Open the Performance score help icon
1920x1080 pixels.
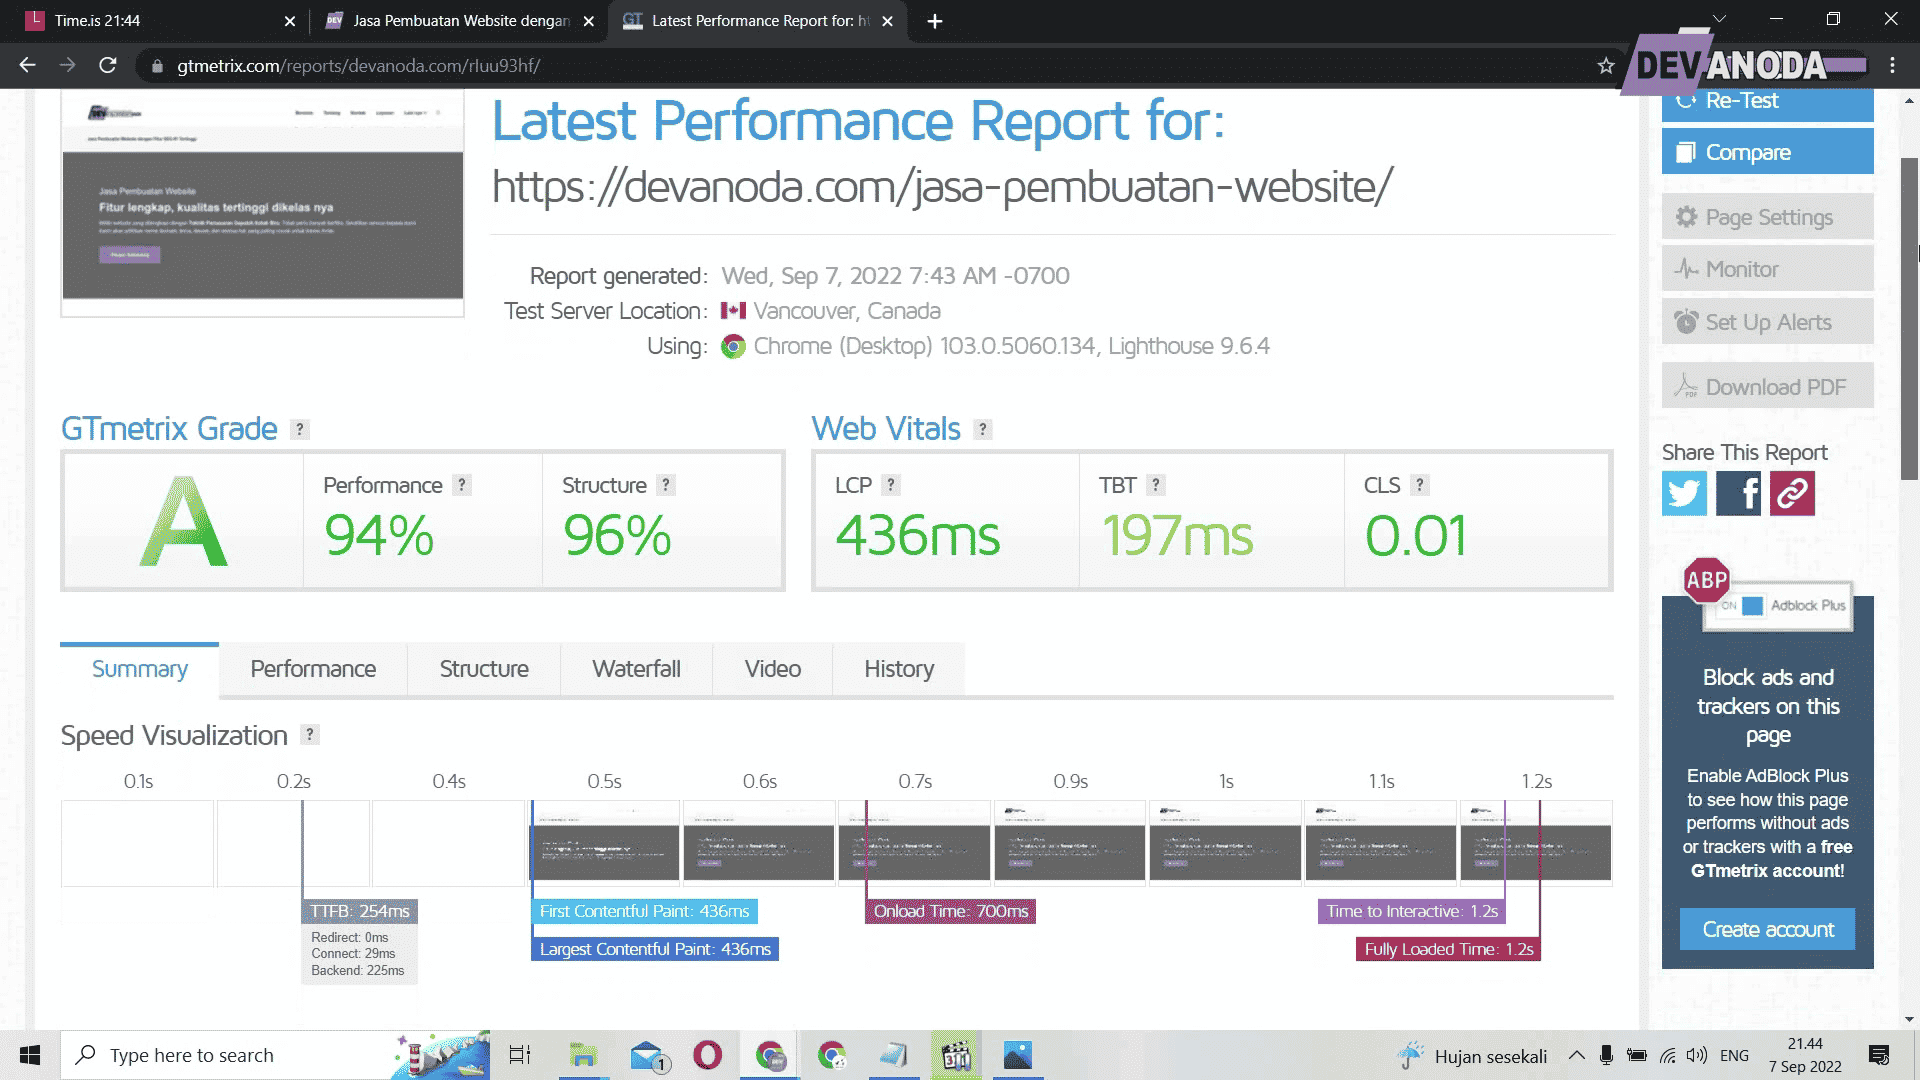tap(461, 485)
